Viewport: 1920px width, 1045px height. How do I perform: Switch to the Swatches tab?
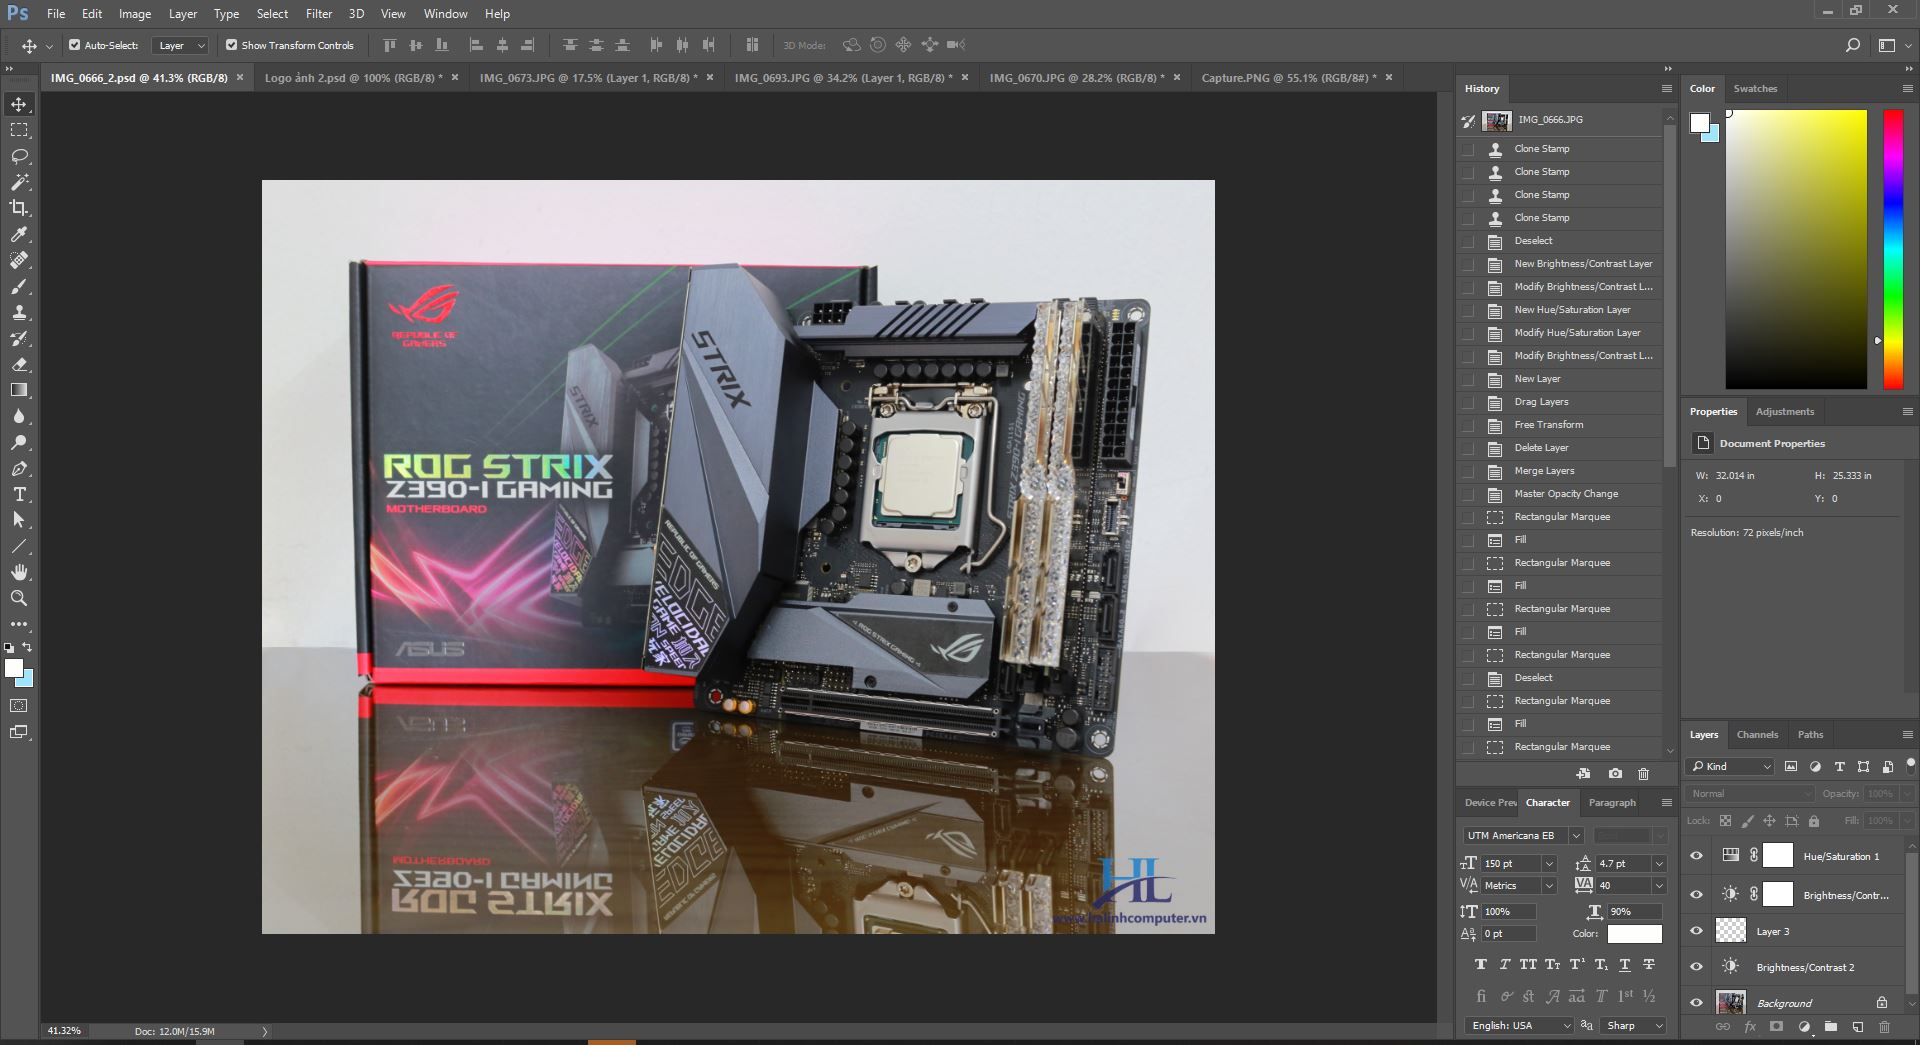(x=1755, y=89)
